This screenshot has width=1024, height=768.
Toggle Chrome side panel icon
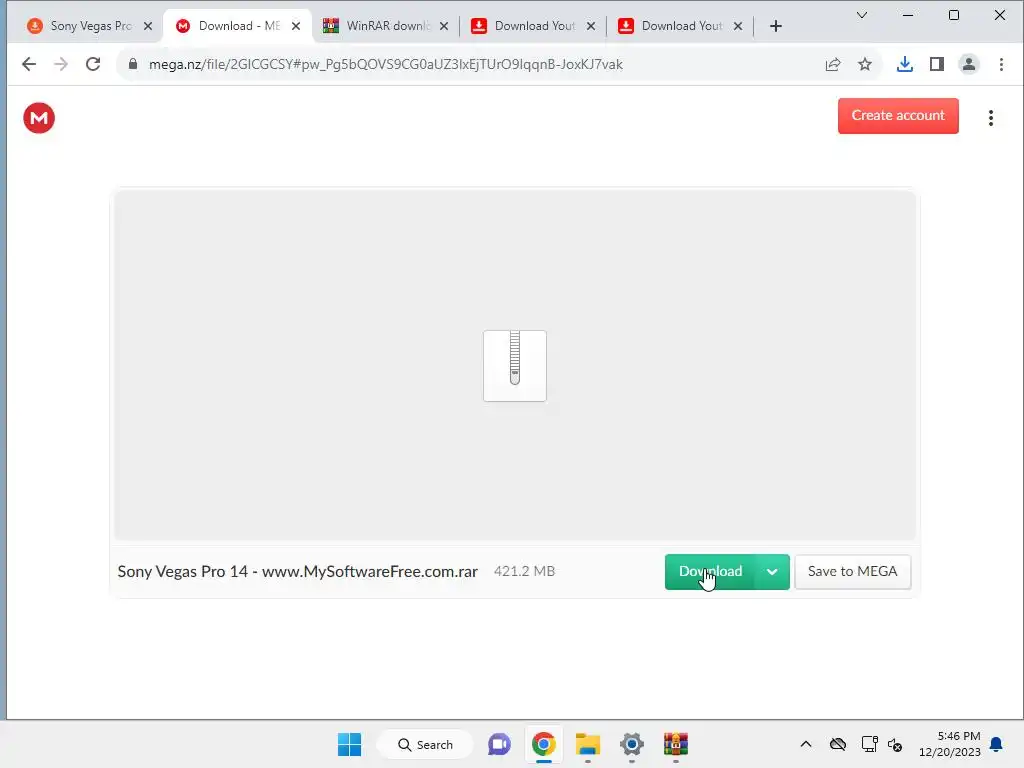[936, 64]
